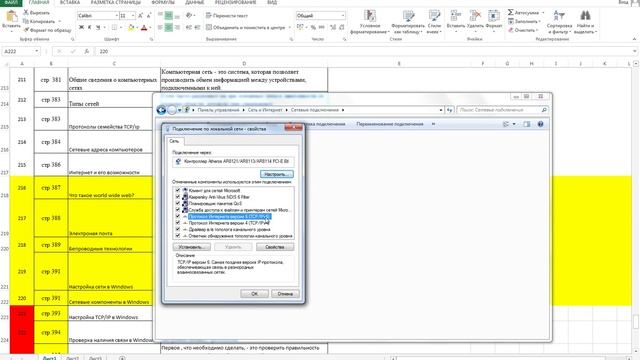Click the Format Painter (Формат по образцу) brush

(x=26, y=30)
